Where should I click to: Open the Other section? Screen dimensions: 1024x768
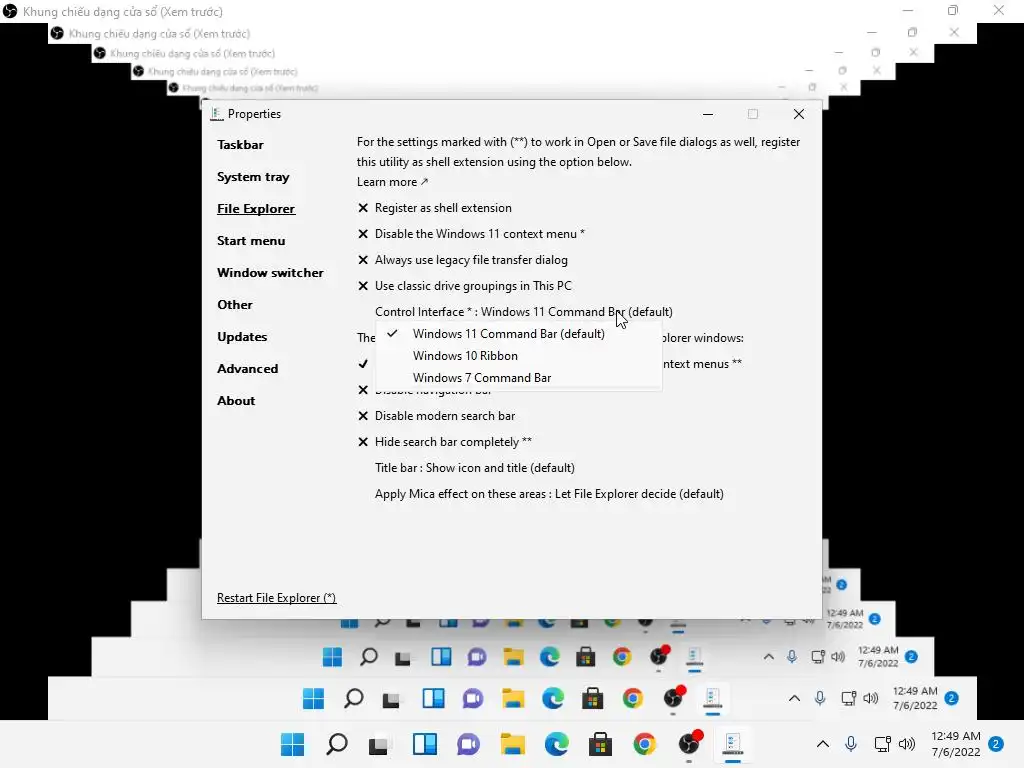[234, 305]
